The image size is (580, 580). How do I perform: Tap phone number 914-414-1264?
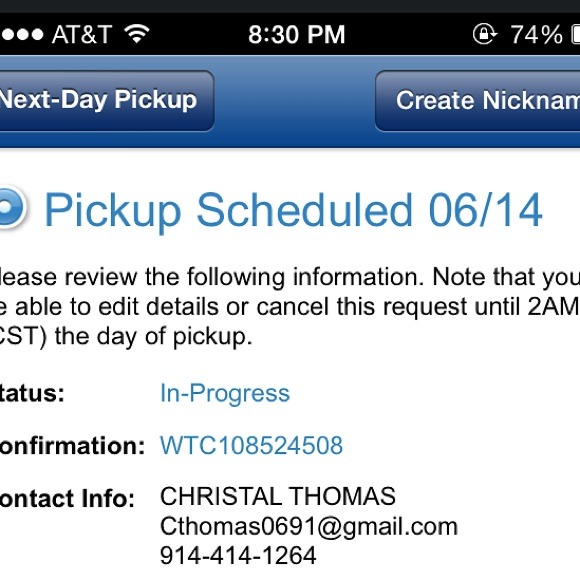[x=238, y=556]
